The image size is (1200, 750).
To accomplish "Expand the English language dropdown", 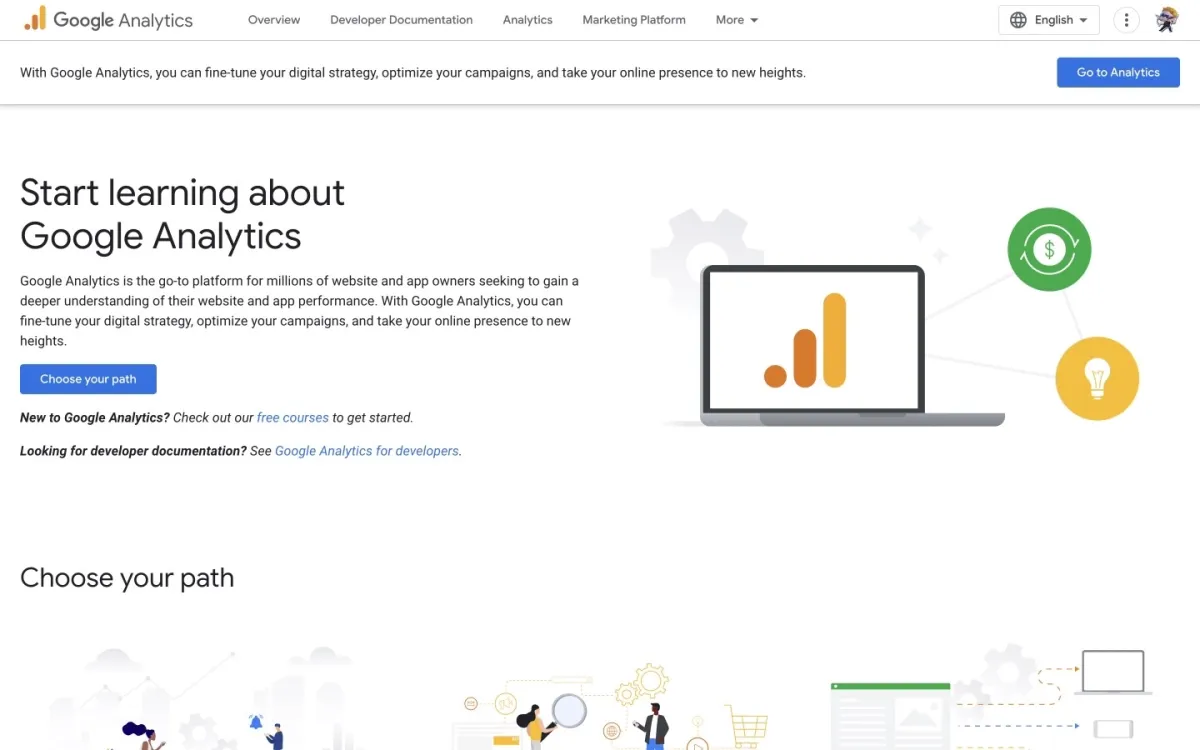I will [1049, 19].
